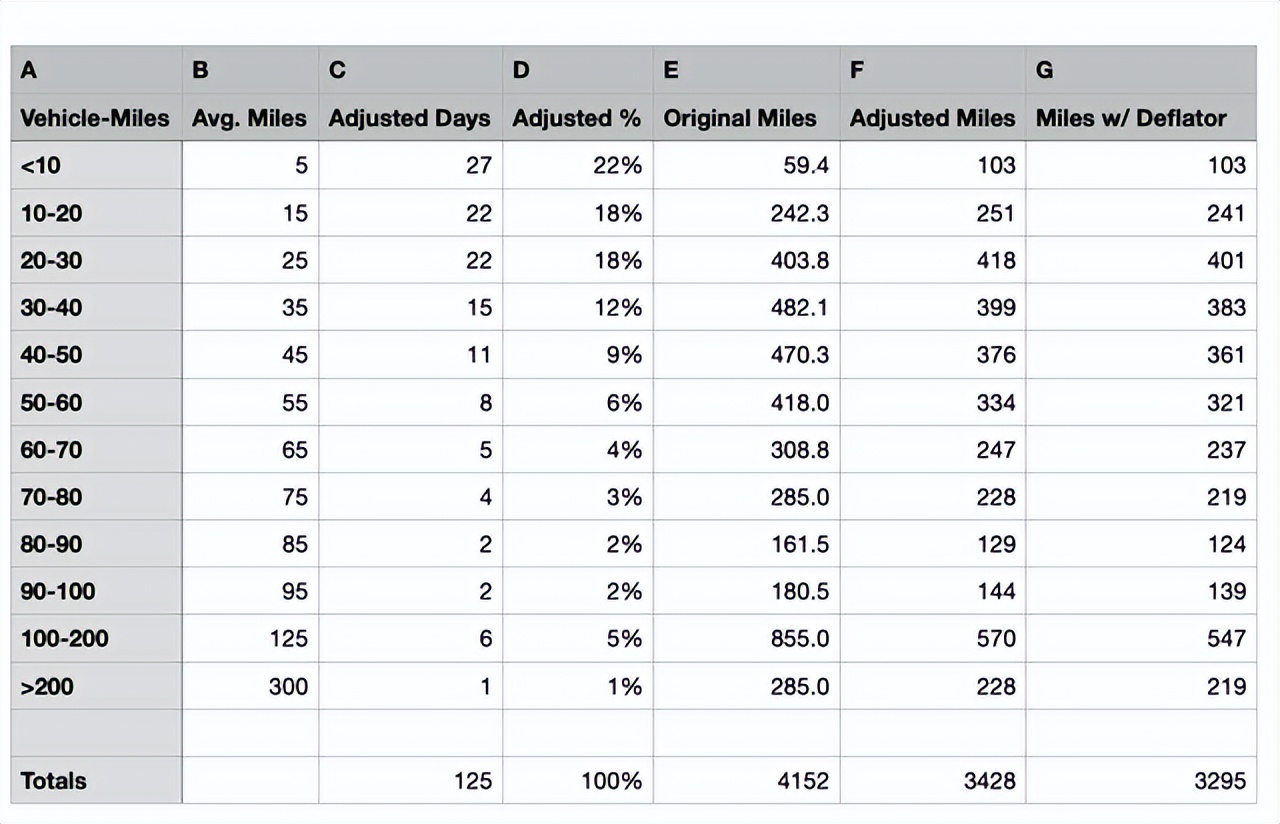The width and height of the screenshot is (1280, 824).
Task: Click the Miles w/ Deflator header
Action: [x=1140, y=118]
